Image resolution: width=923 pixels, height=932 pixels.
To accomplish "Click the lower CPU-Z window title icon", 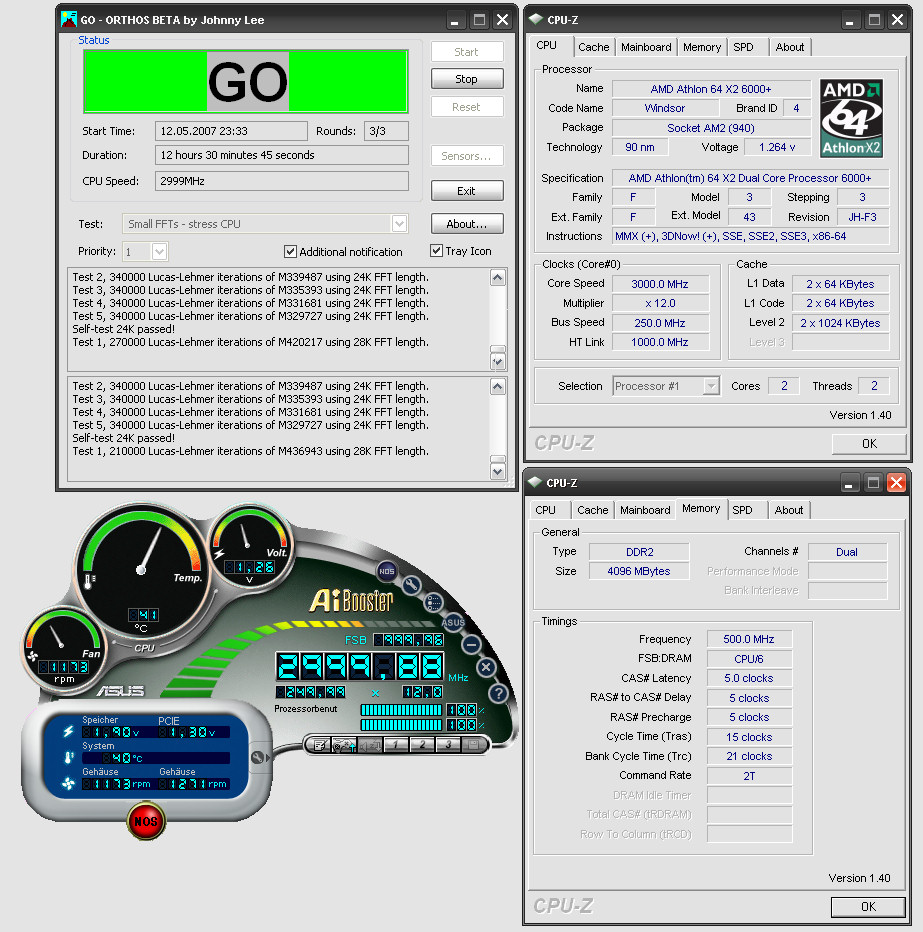I will click(535, 482).
